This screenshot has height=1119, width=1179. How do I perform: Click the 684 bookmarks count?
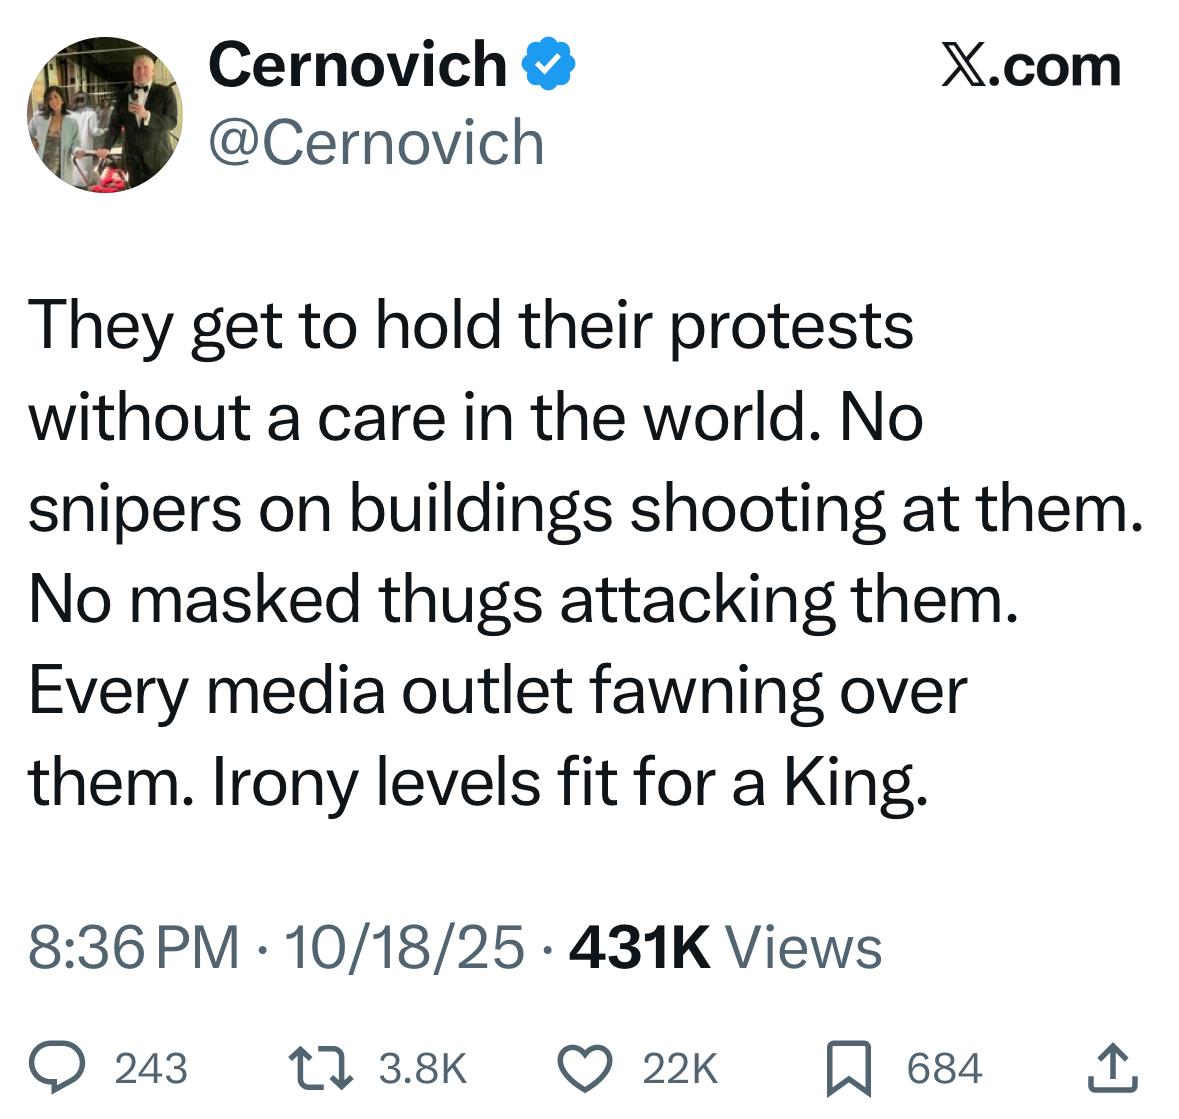[x=945, y=1068]
